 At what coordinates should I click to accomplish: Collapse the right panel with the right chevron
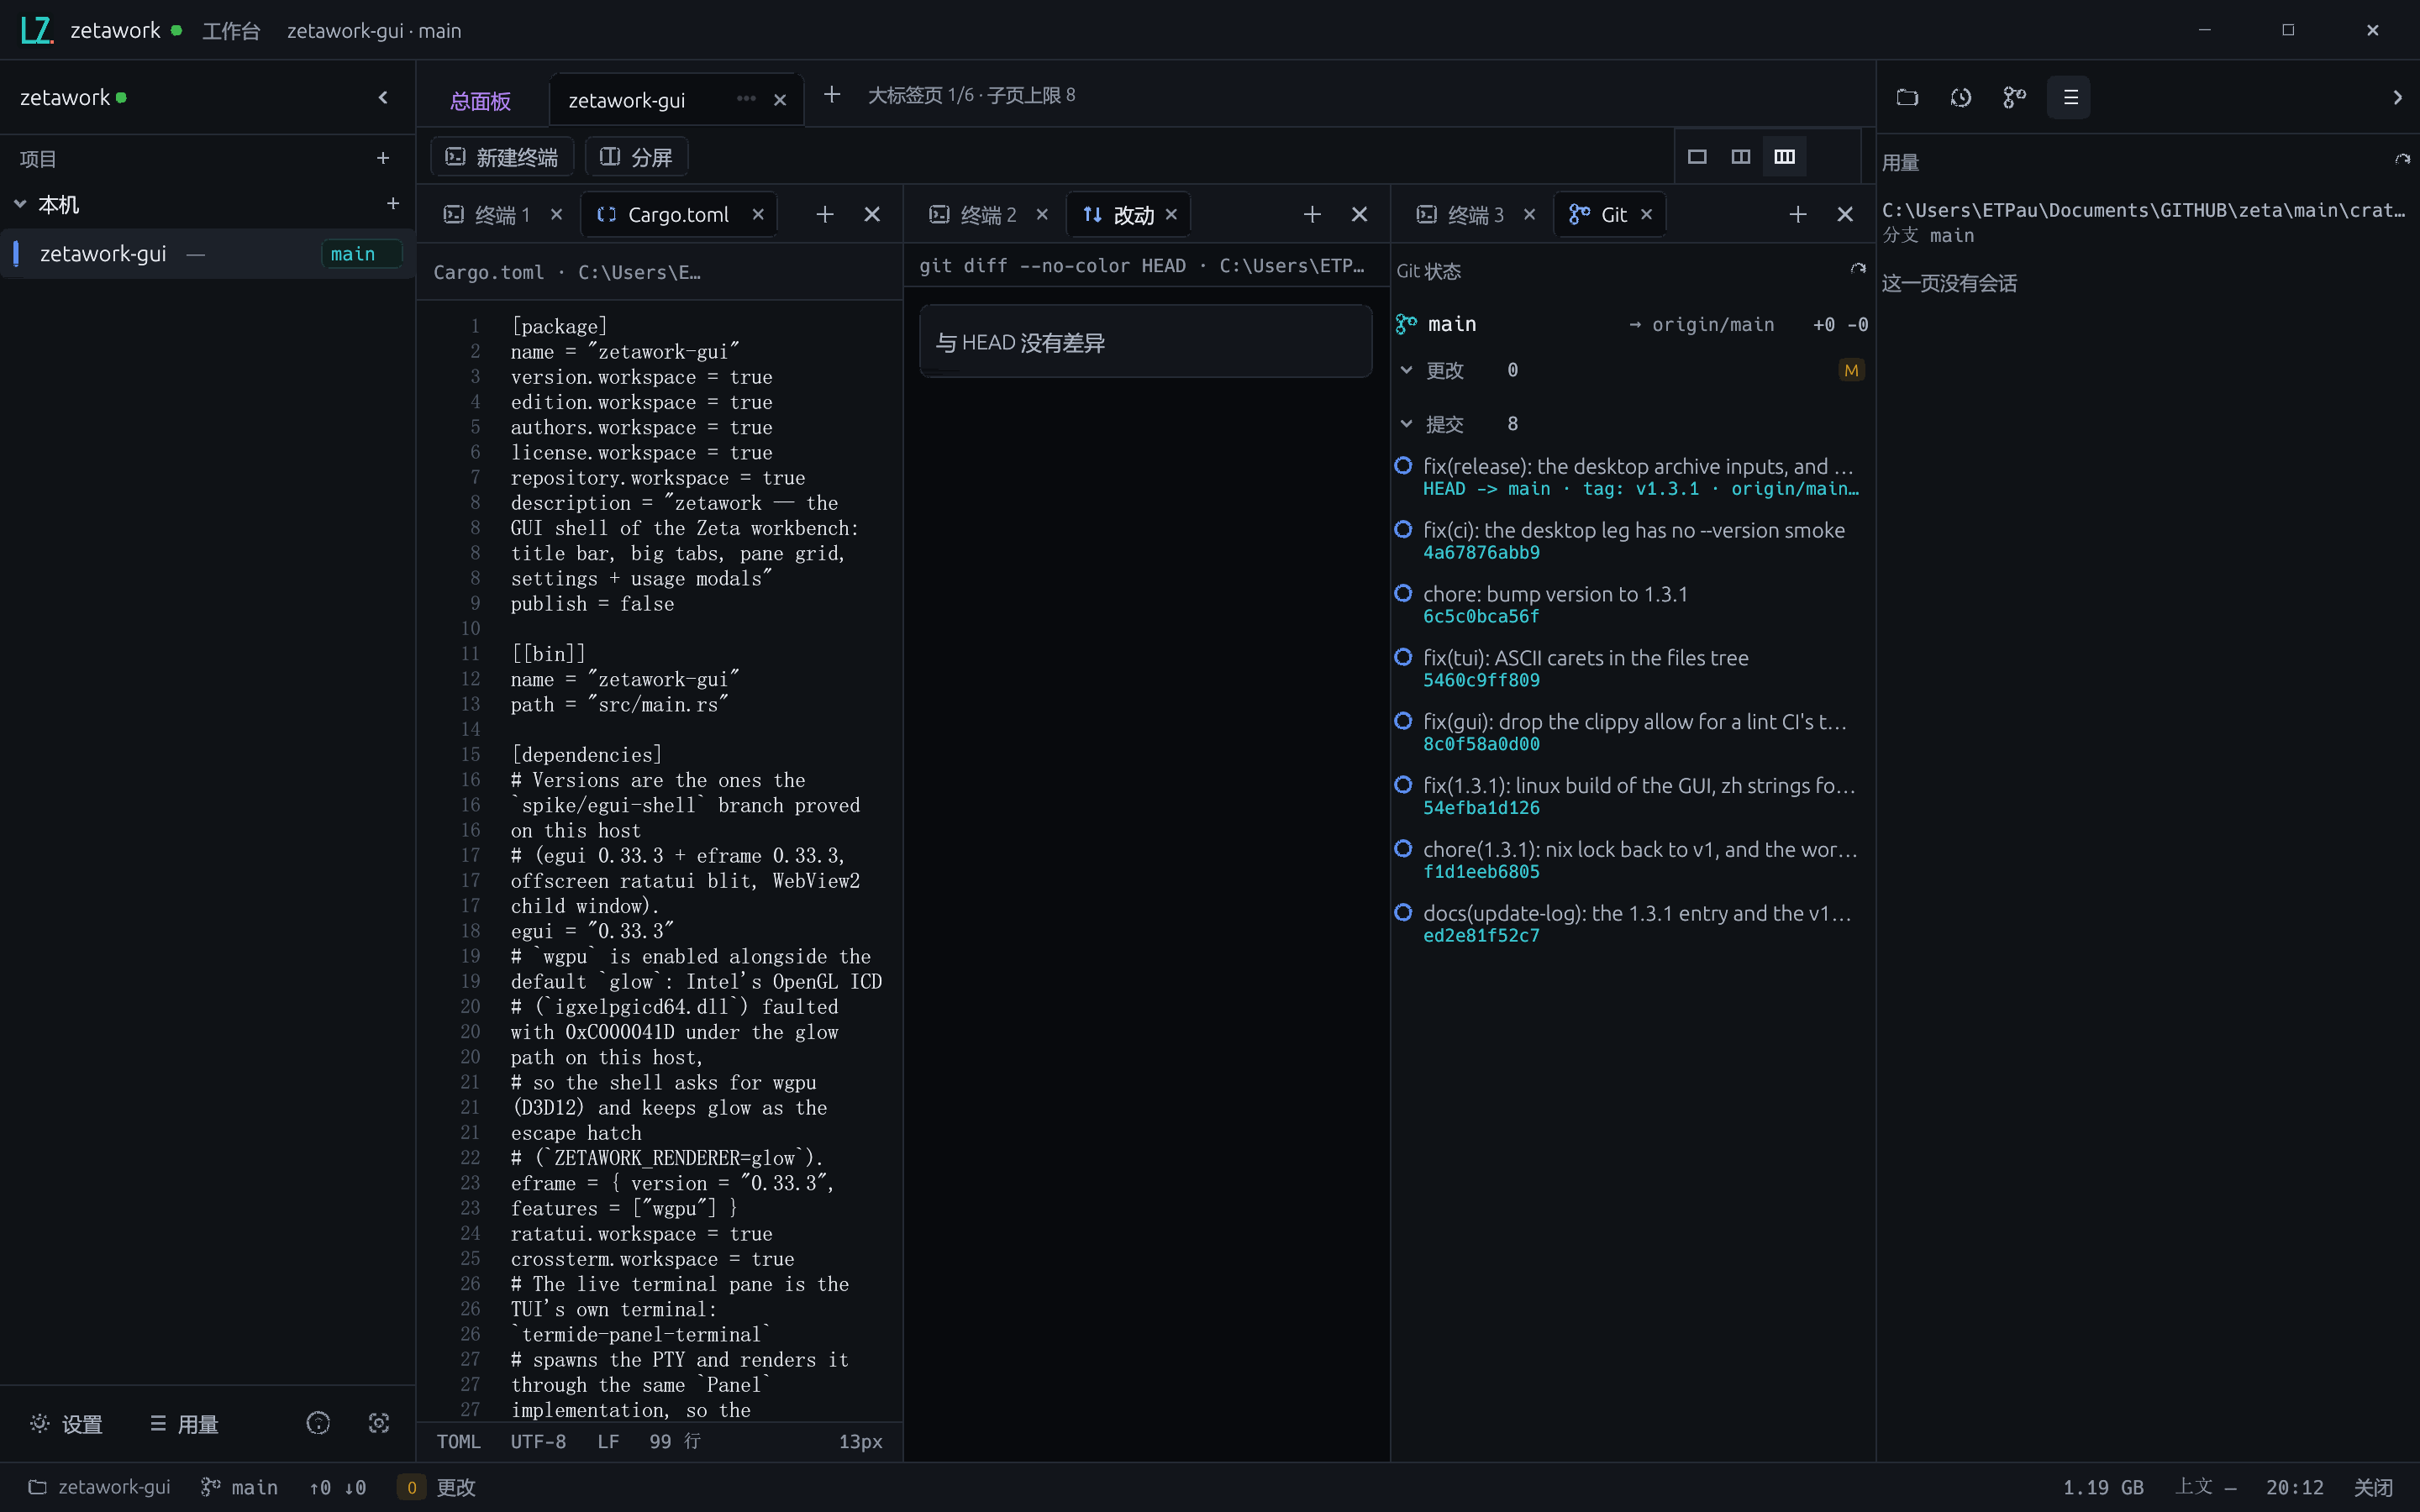[2397, 97]
